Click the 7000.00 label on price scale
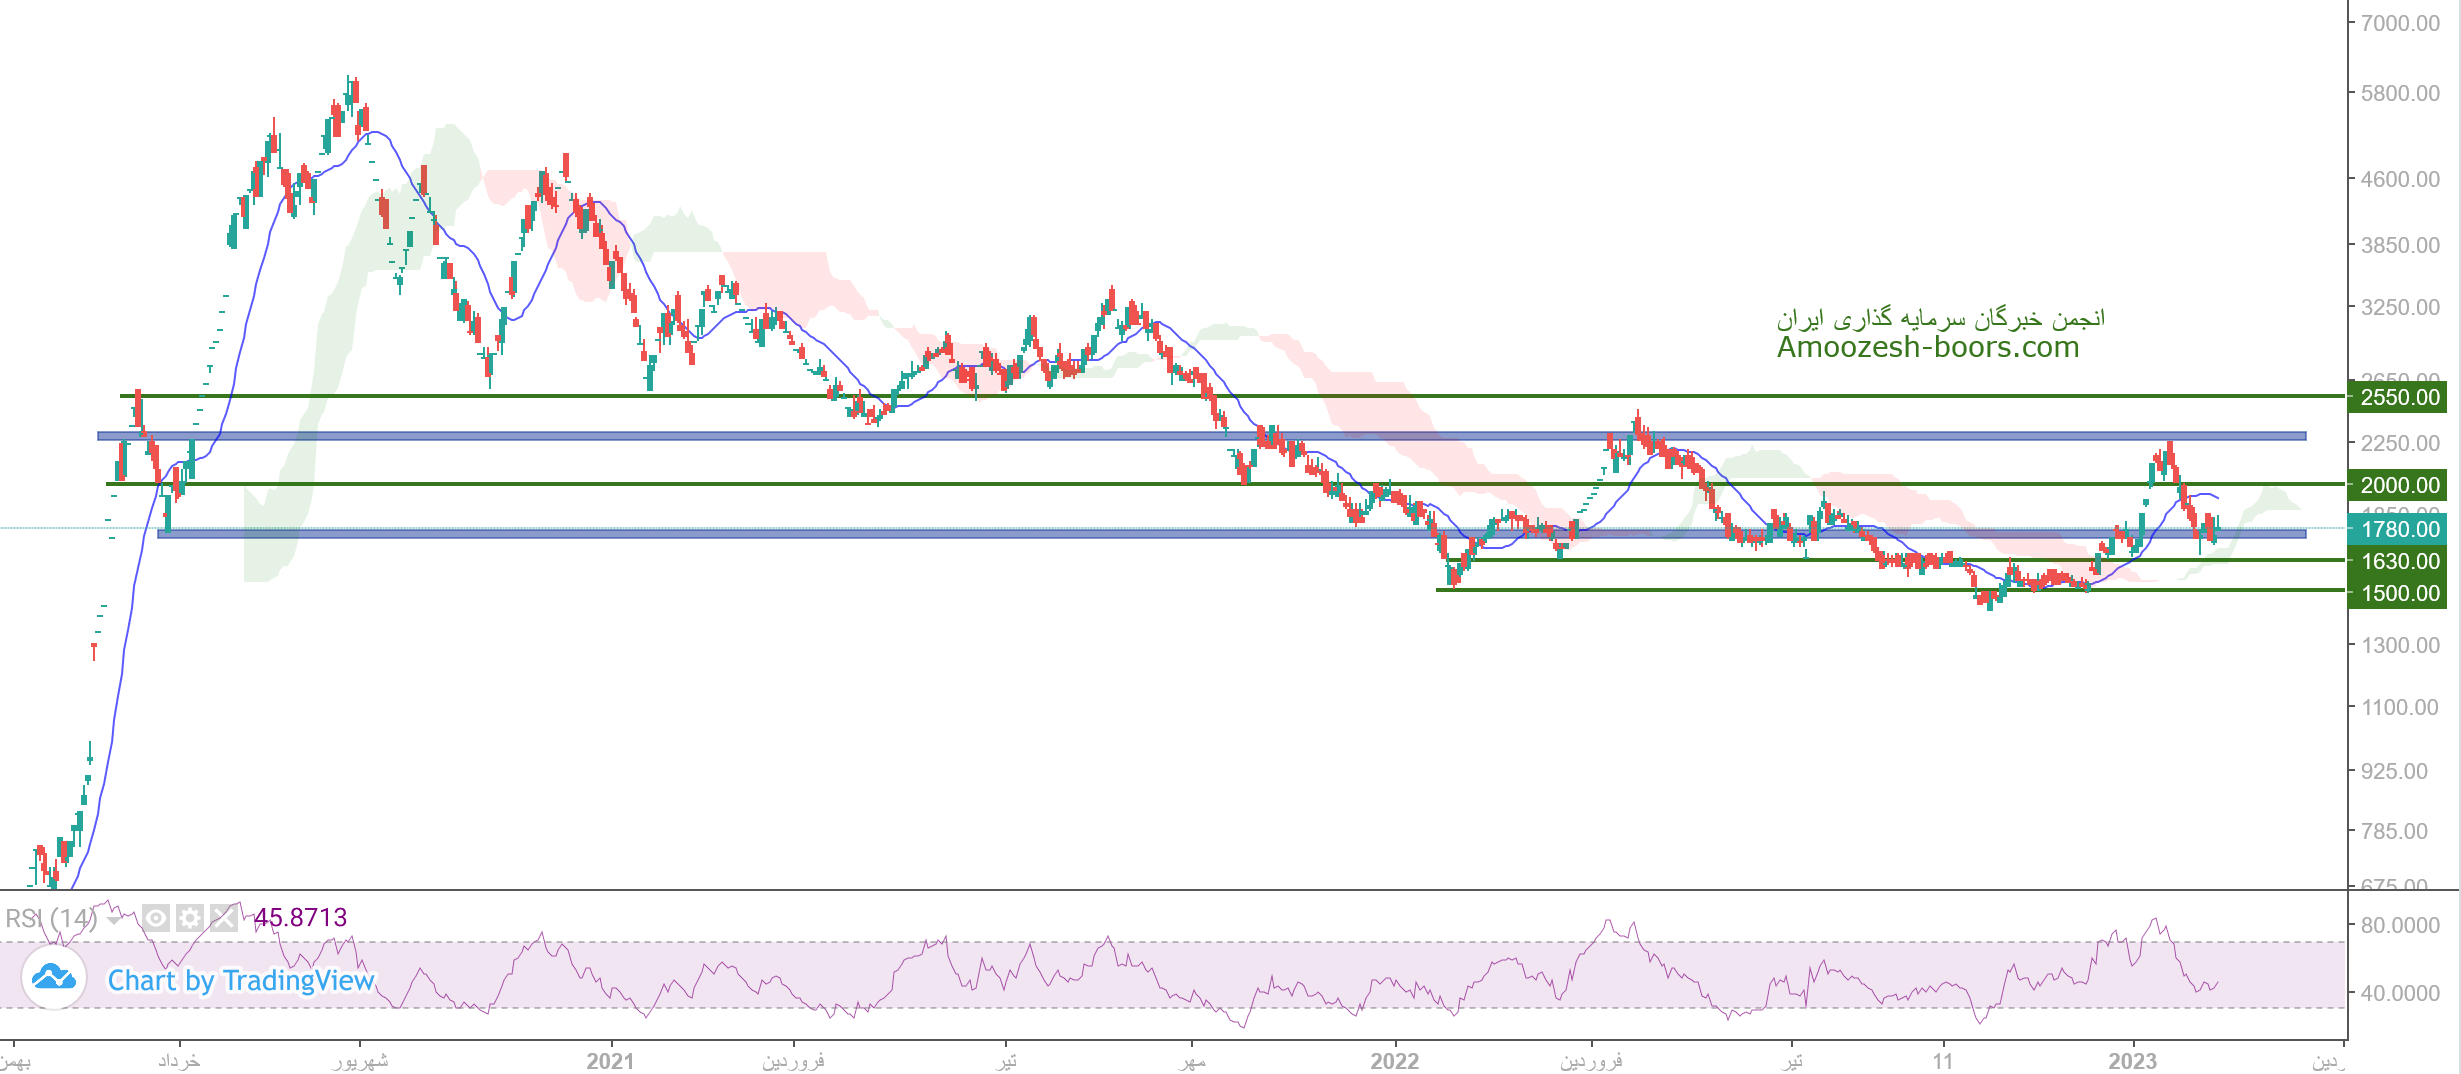Viewport: 2461px width, 1074px height. tap(2399, 23)
